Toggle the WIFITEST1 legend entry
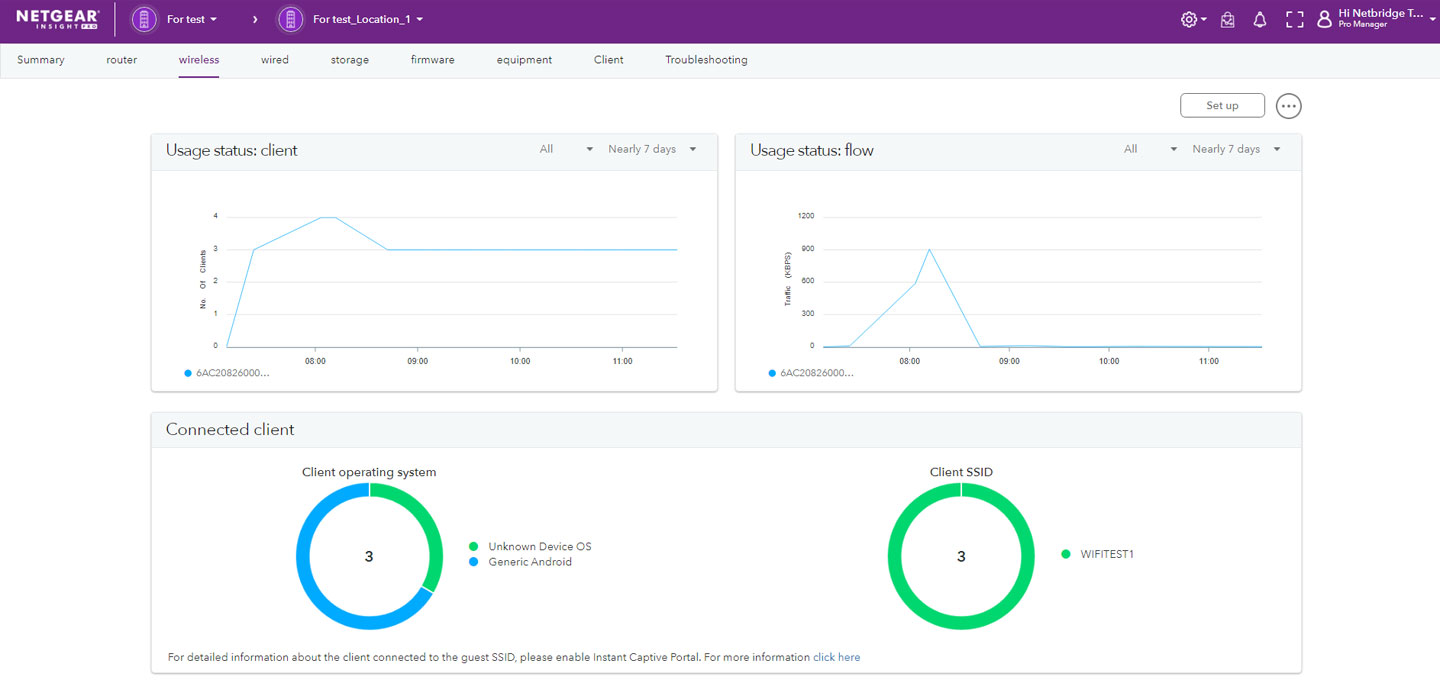 tap(1106, 554)
